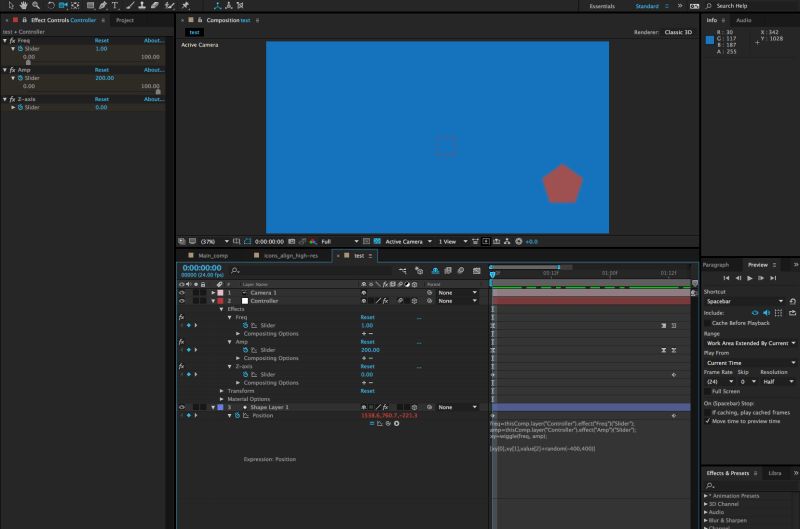Expand Material Options group in timeline
The width and height of the screenshot is (800, 529).
[x=221, y=399]
